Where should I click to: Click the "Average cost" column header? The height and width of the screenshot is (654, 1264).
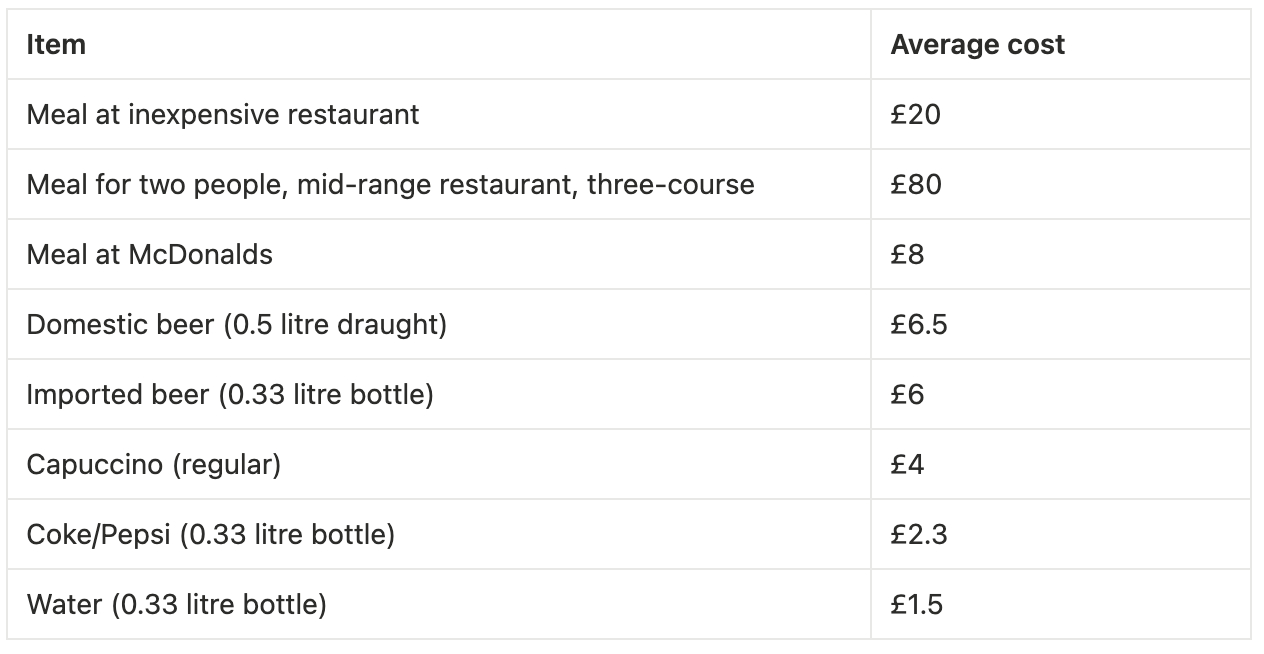pos(977,45)
